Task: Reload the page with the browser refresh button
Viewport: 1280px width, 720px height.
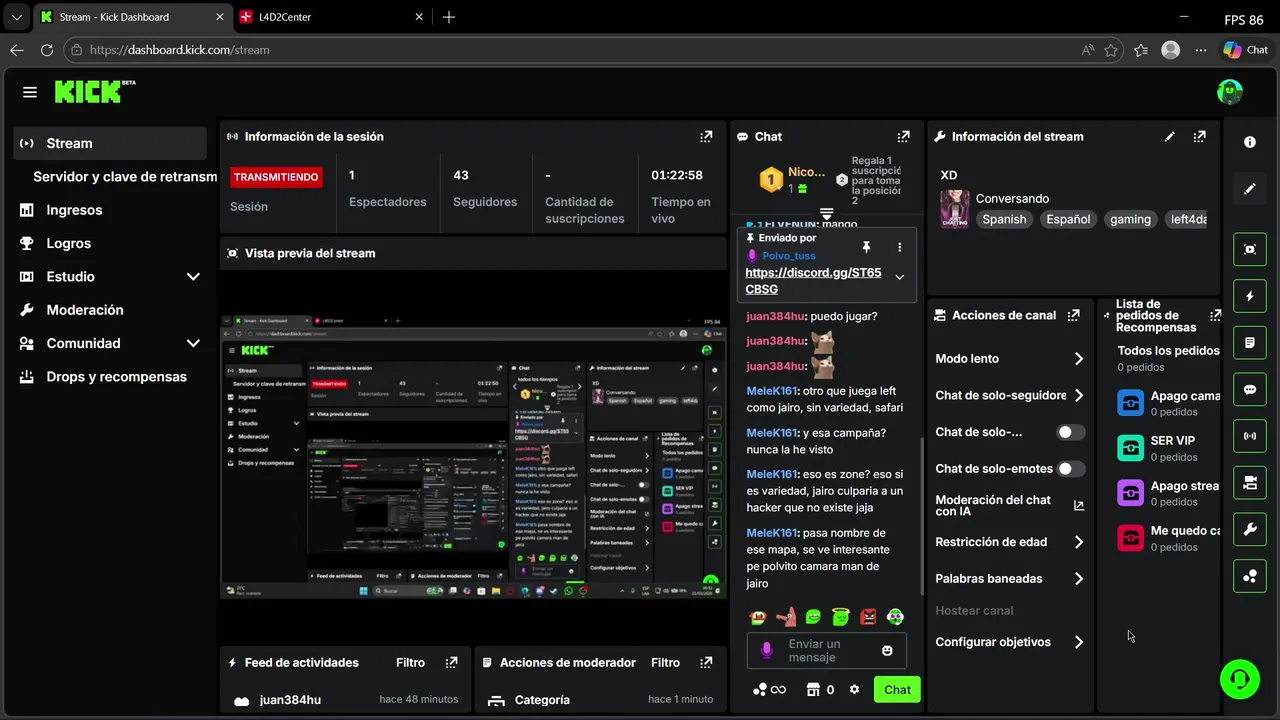Action: click(46, 50)
